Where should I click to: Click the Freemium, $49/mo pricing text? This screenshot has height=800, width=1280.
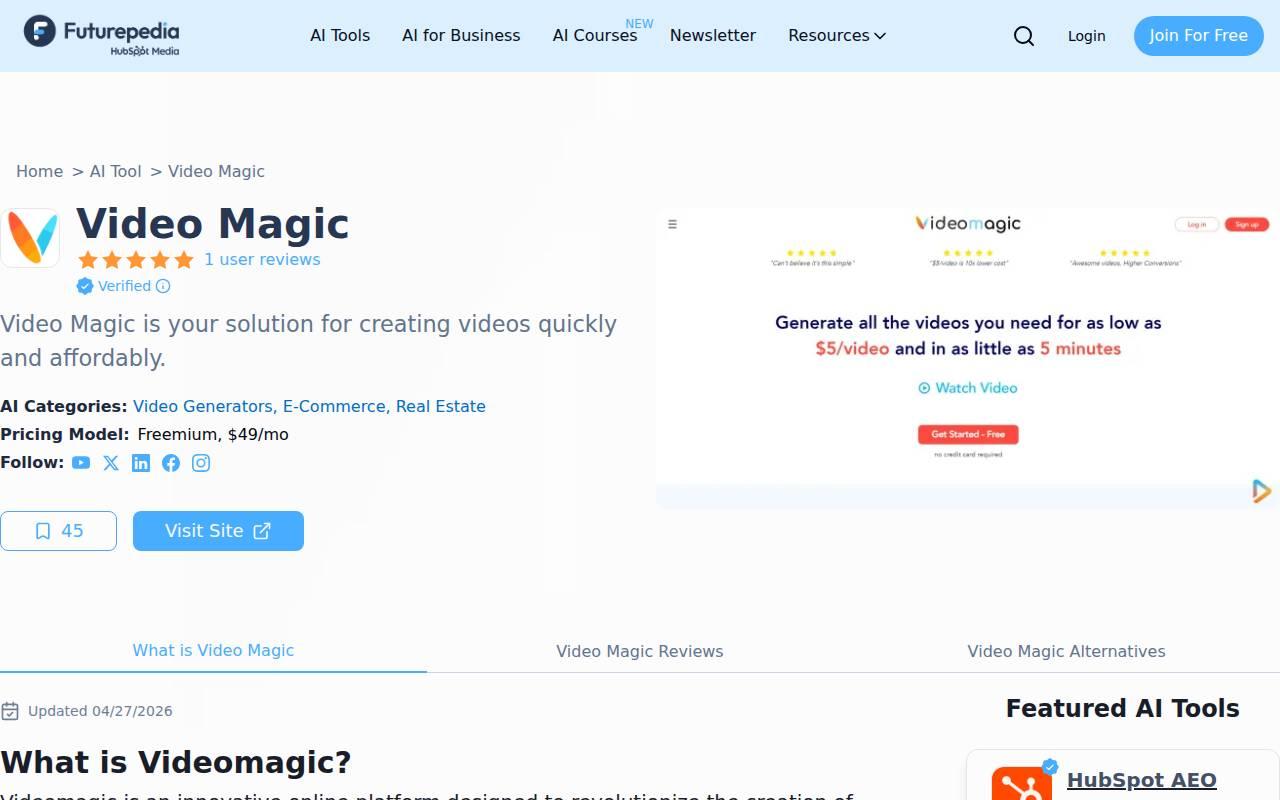click(213, 435)
